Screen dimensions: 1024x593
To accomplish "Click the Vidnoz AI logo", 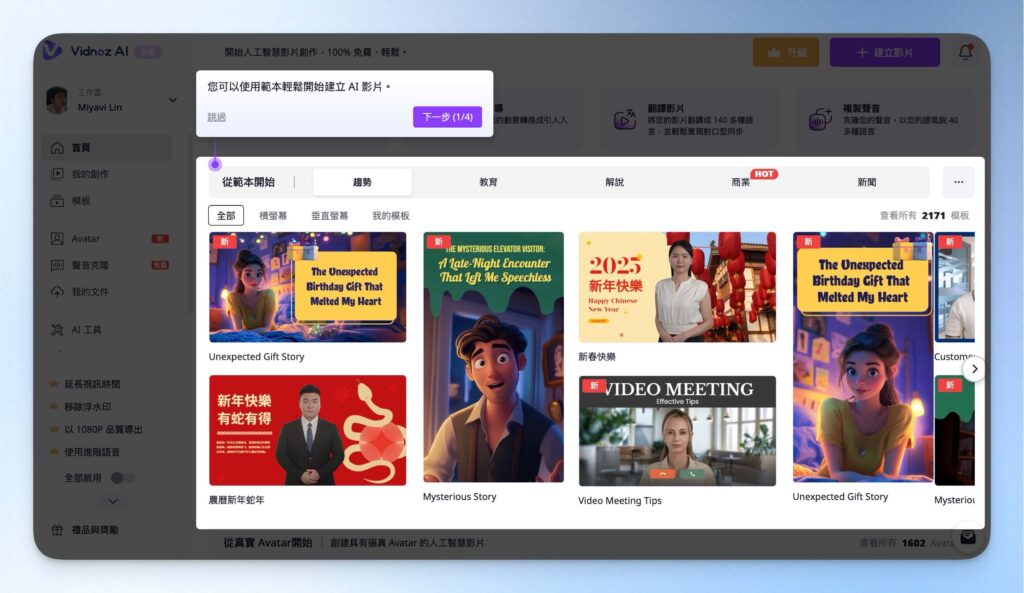I will (86, 51).
